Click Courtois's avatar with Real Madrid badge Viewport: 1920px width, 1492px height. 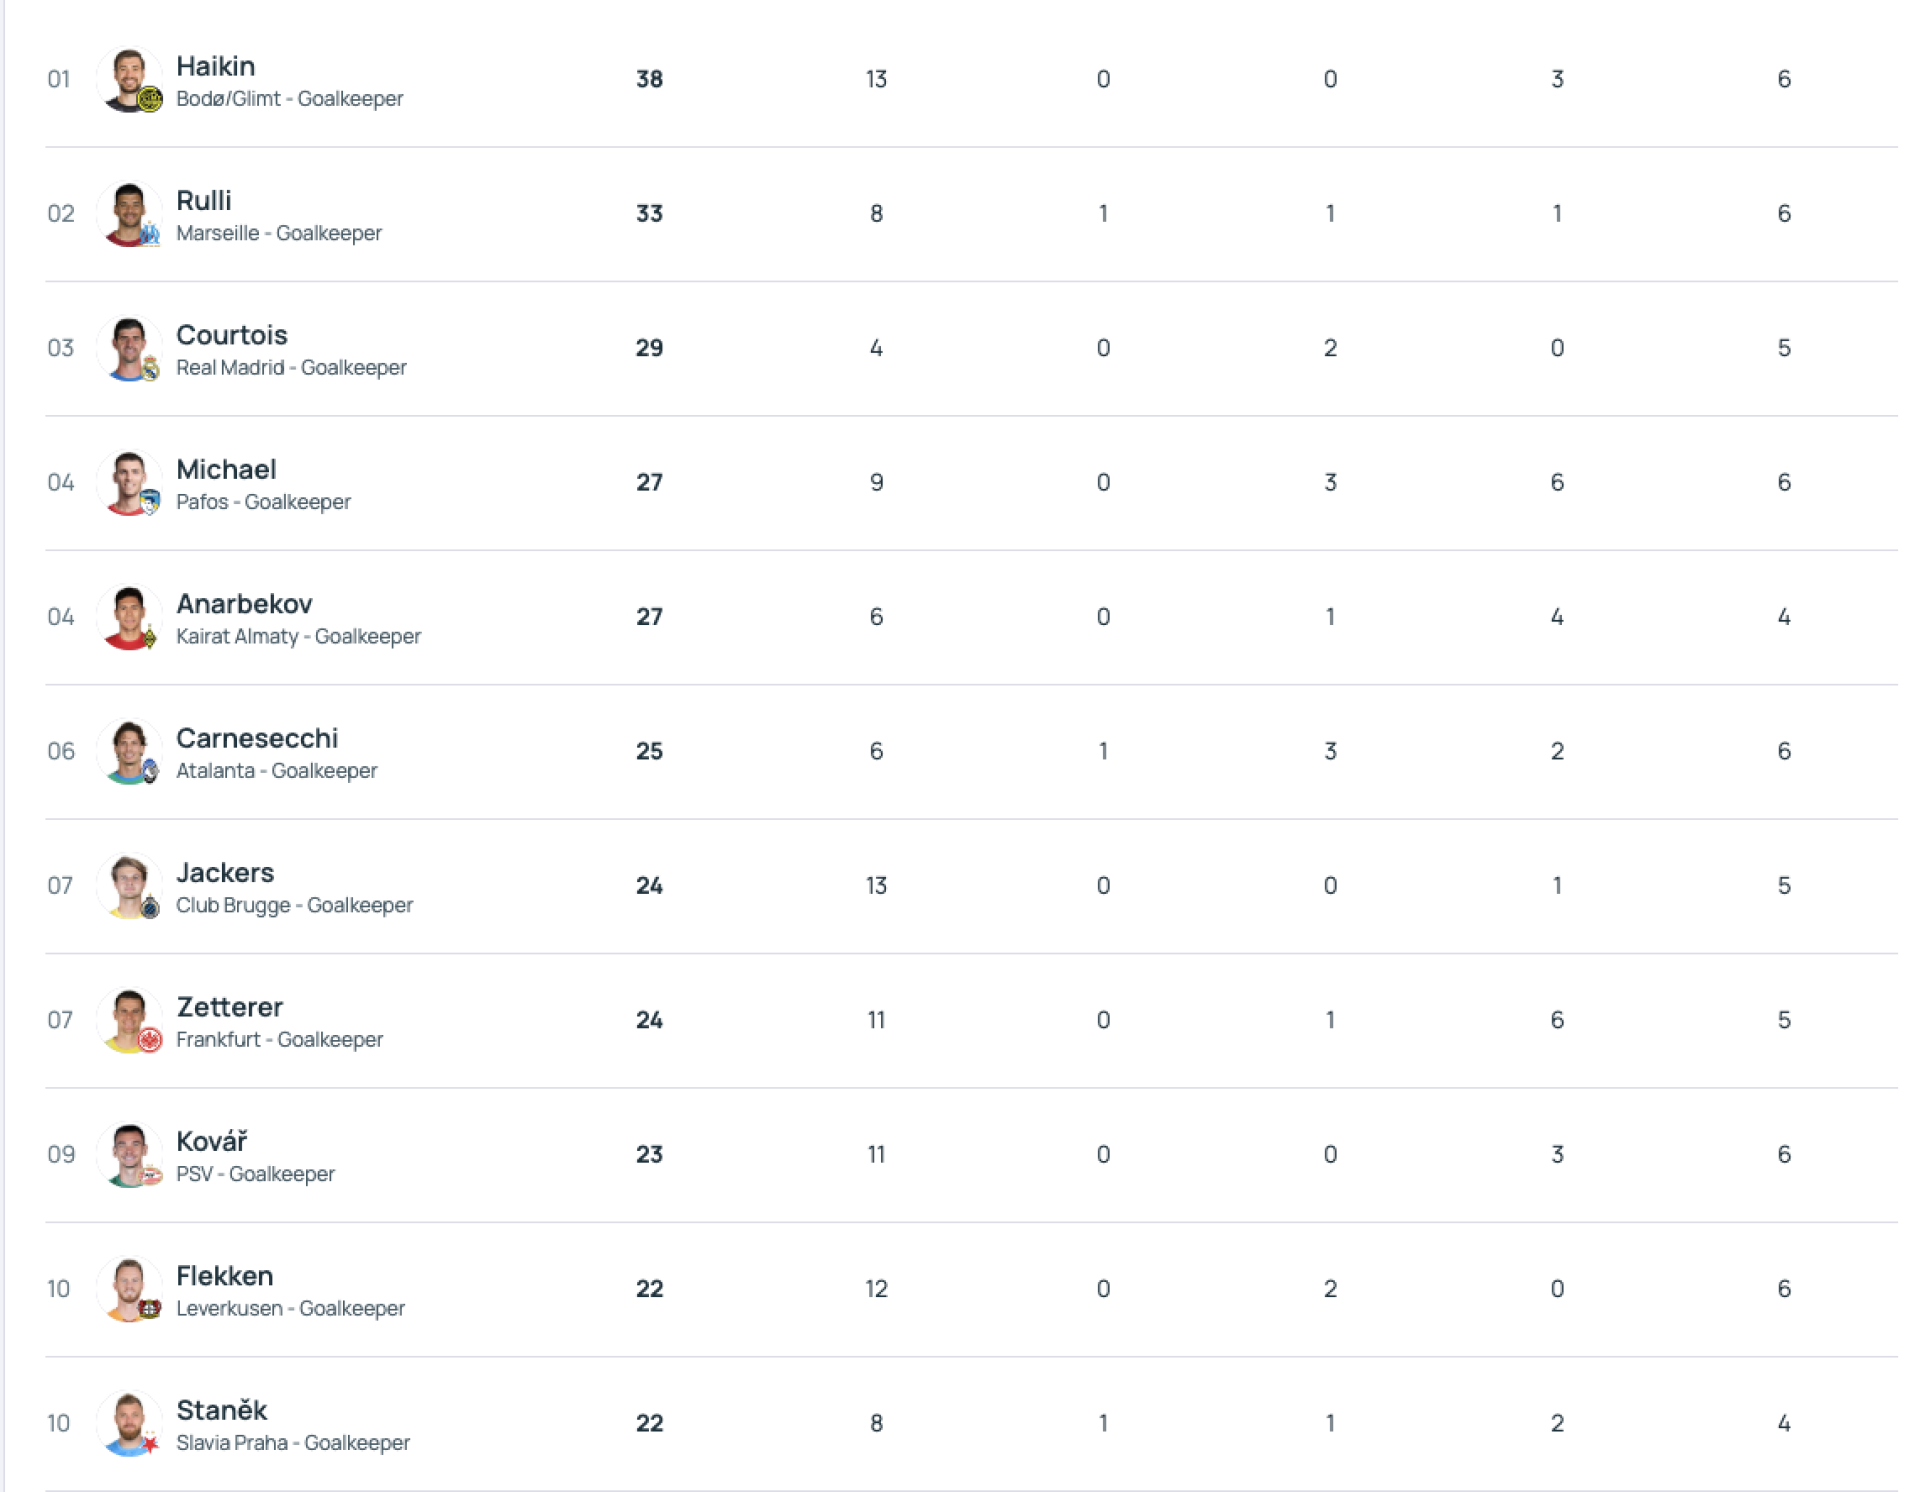click(129, 348)
